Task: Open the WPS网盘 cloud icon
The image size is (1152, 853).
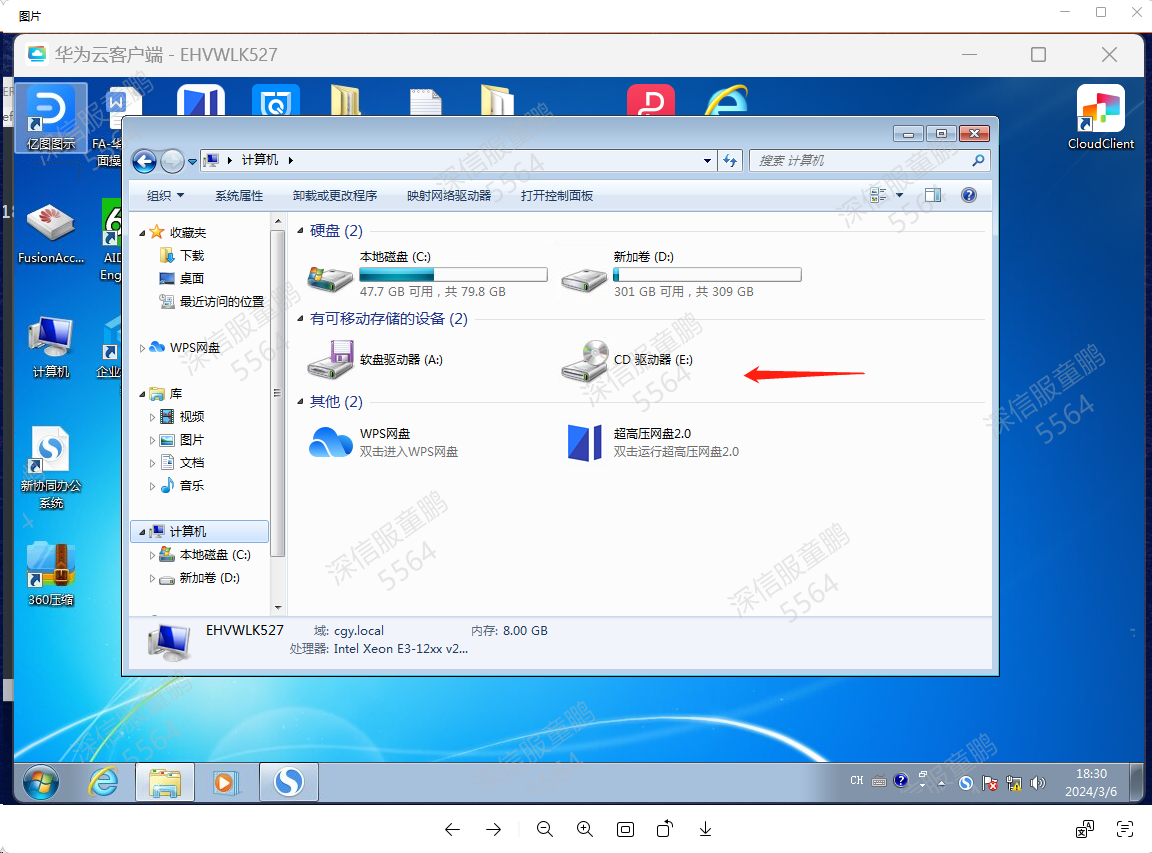Action: pyautogui.click(x=331, y=442)
